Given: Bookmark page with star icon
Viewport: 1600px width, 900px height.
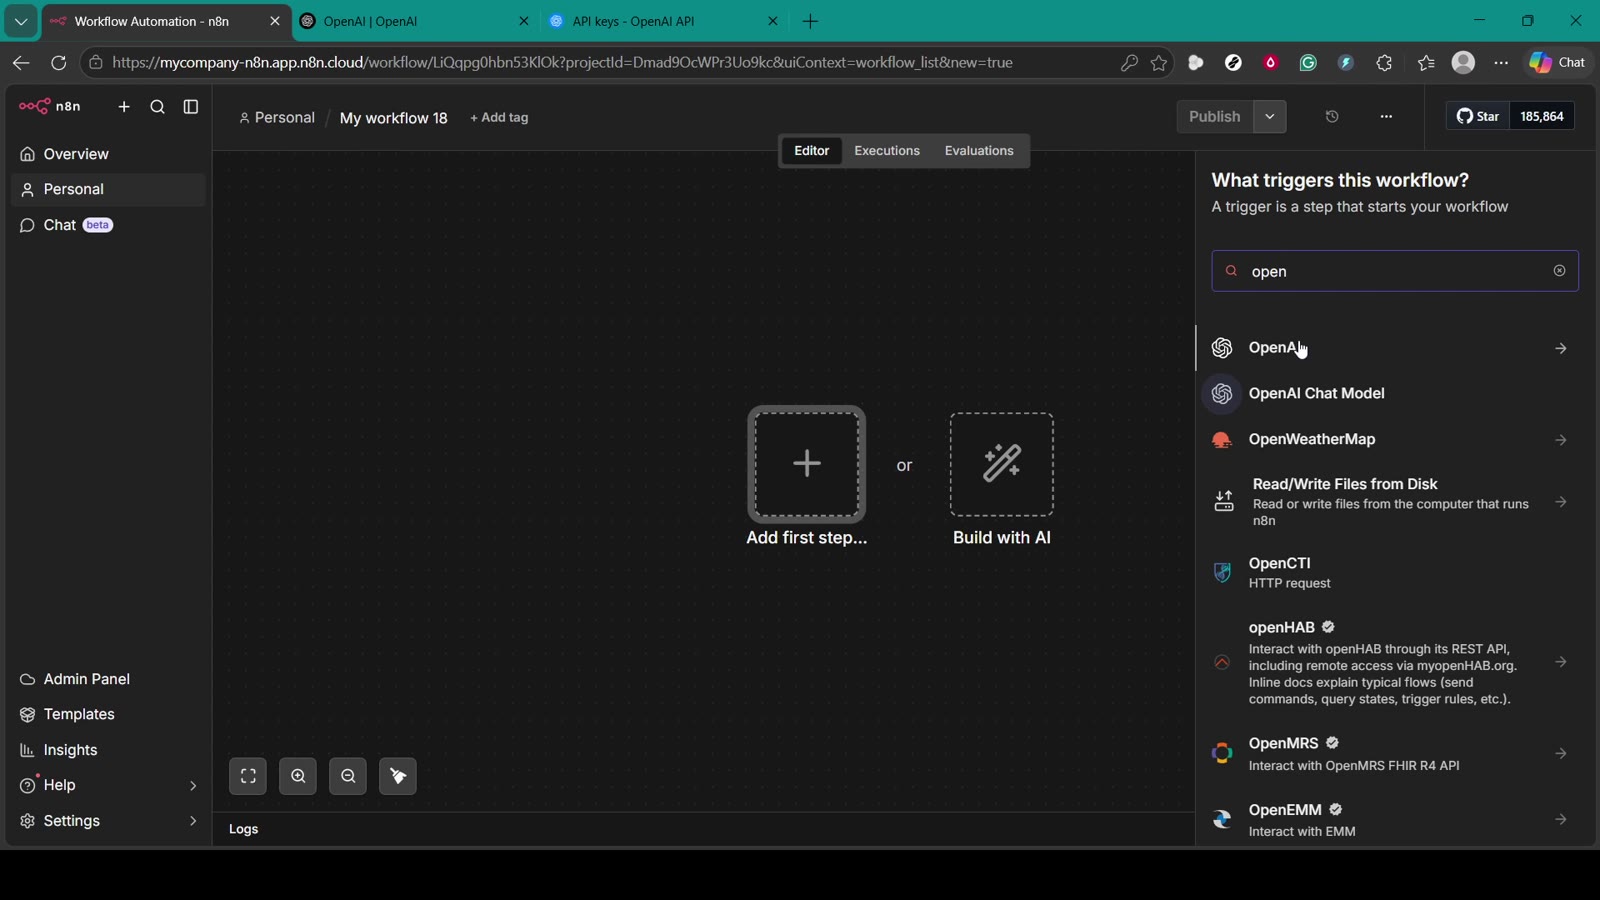Looking at the screenshot, I should tap(1159, 63).
